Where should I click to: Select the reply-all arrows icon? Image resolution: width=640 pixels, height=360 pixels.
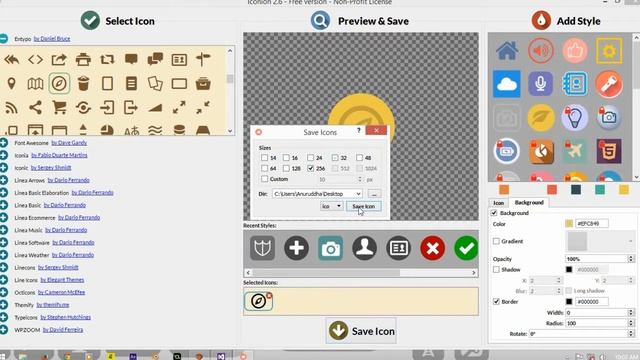11,60
